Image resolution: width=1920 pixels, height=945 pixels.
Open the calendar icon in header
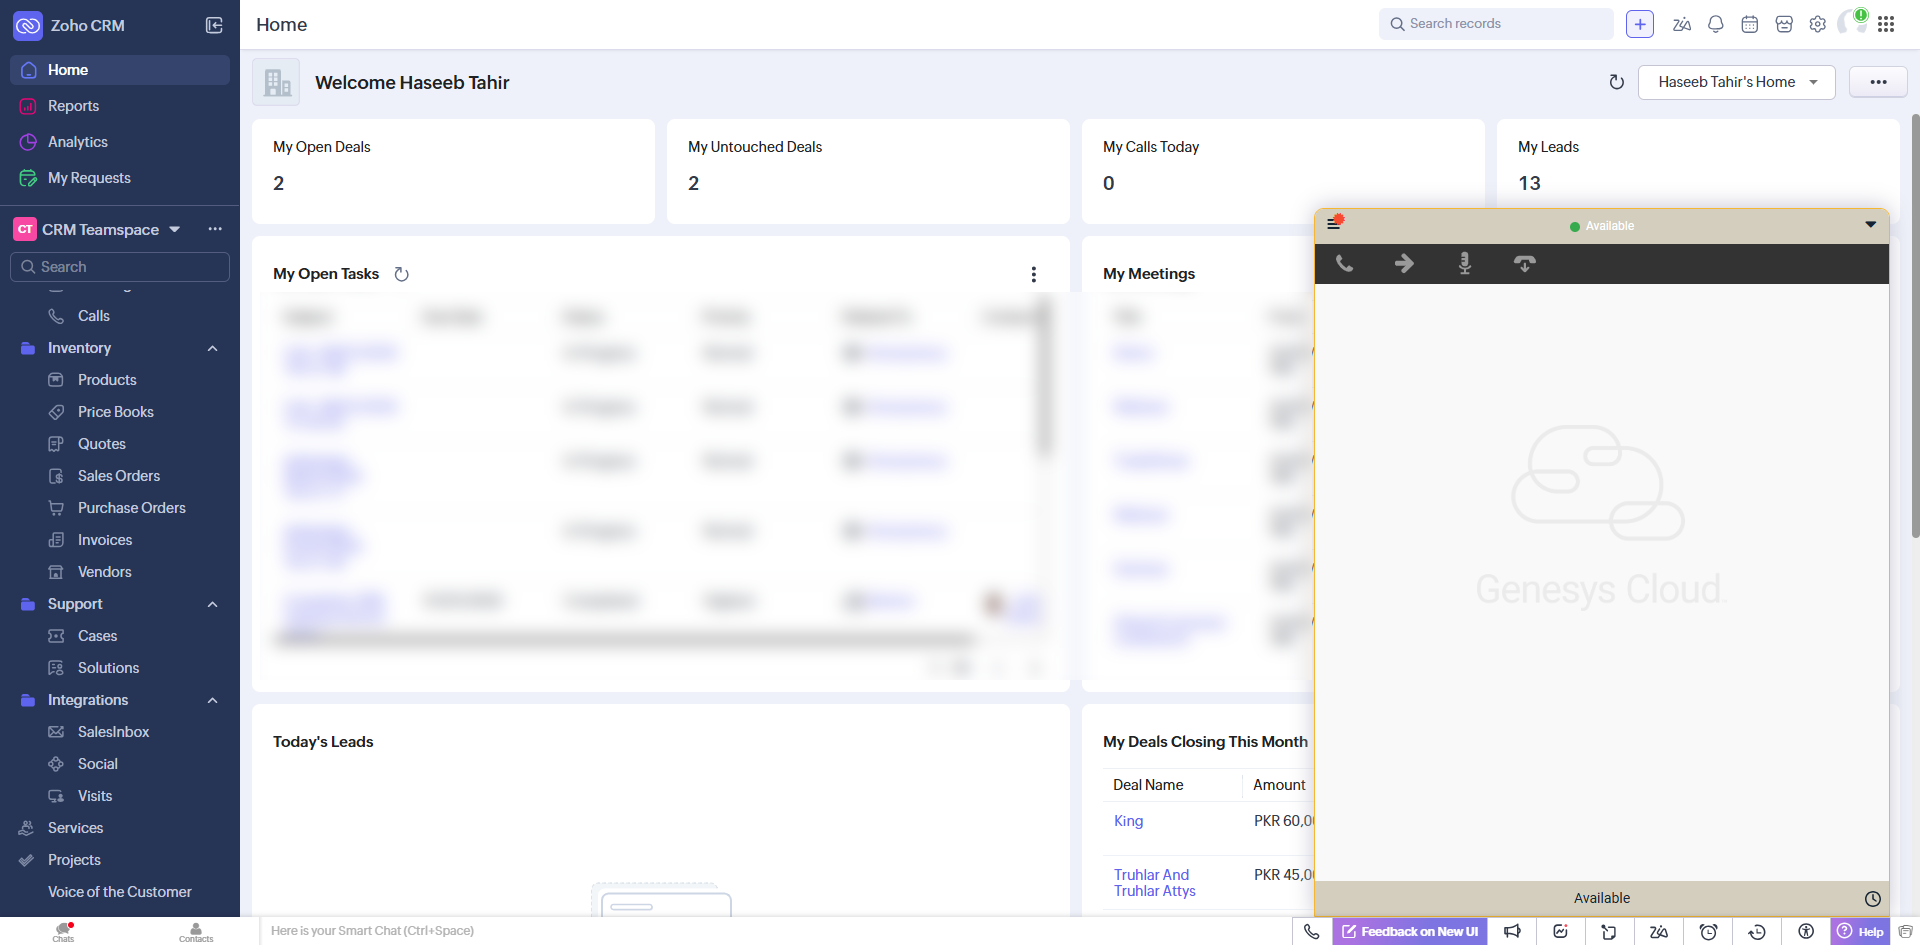coord(1749,24)
